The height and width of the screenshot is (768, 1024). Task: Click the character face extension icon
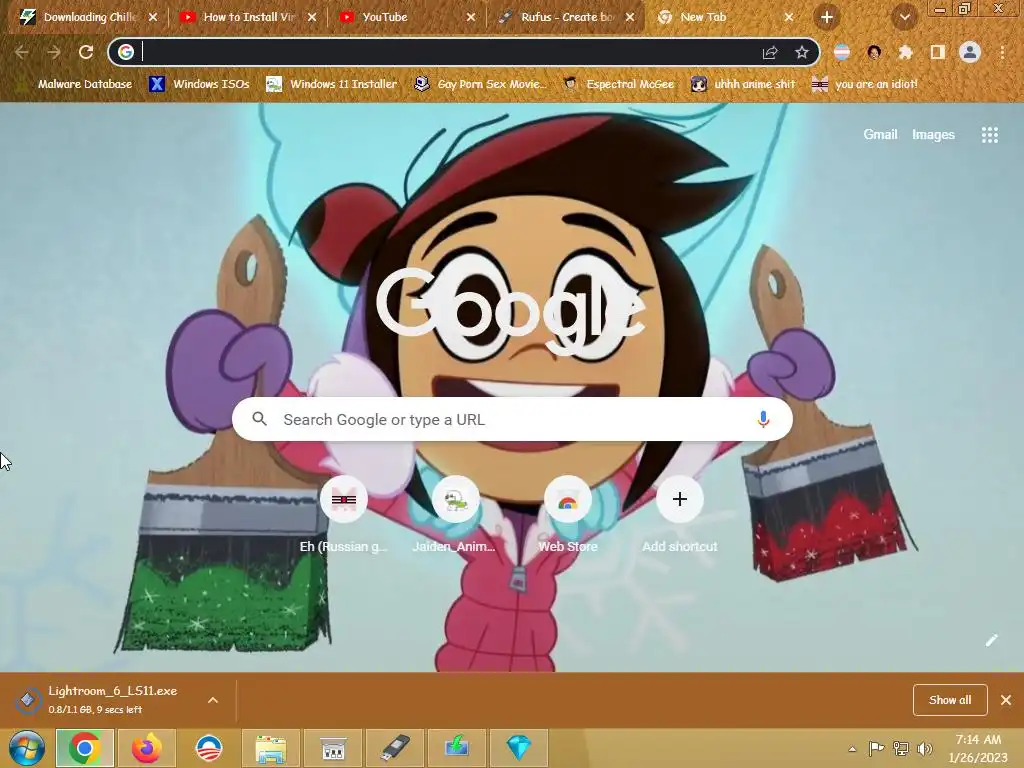874,52
